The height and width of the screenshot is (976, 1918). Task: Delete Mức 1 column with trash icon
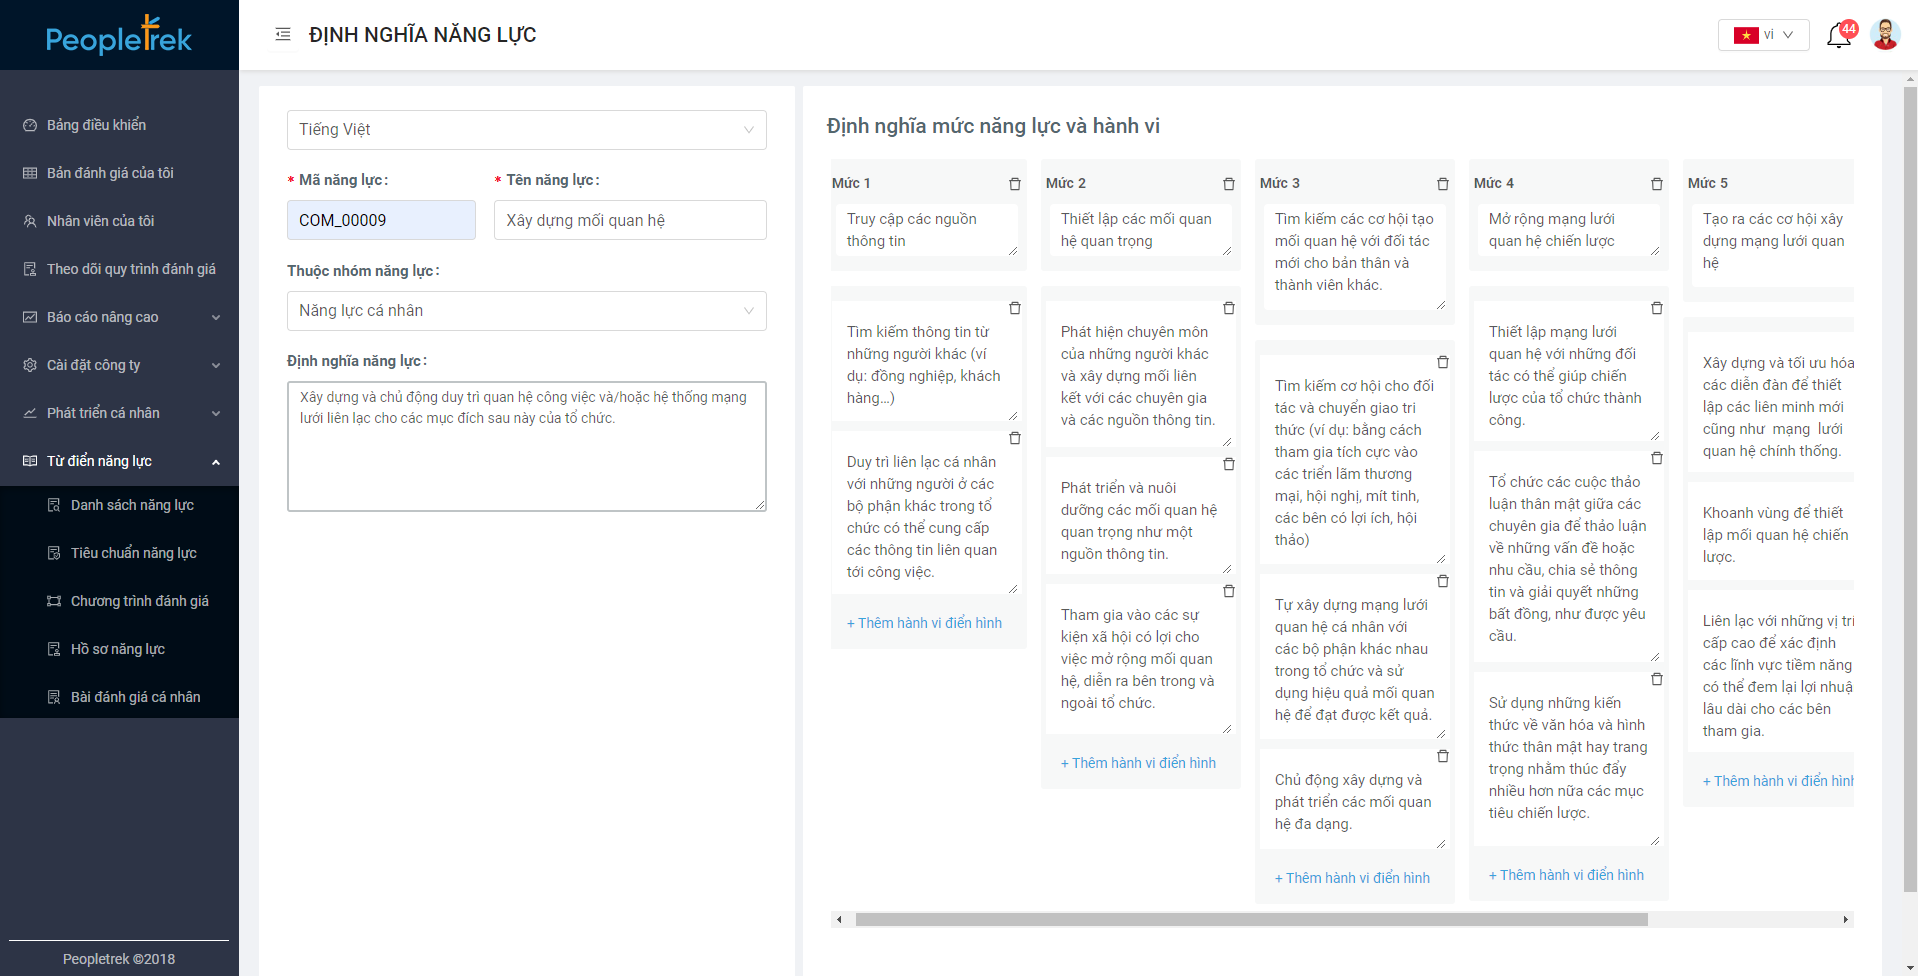click(x=1014, y=184)
